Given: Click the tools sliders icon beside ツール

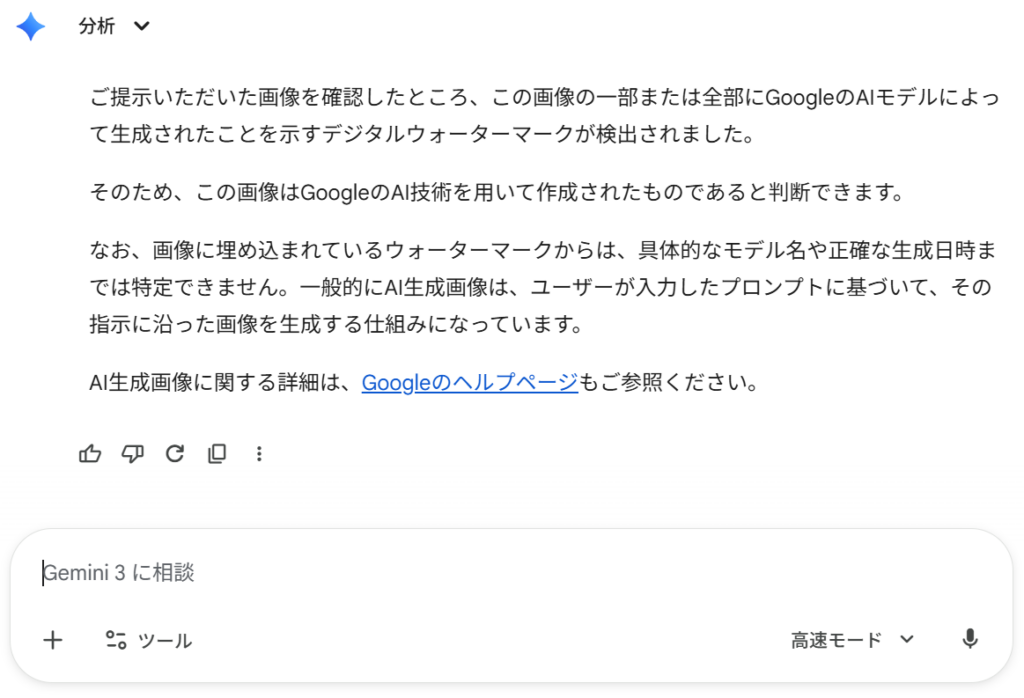Looking at the screenshot, I should 116,640.
